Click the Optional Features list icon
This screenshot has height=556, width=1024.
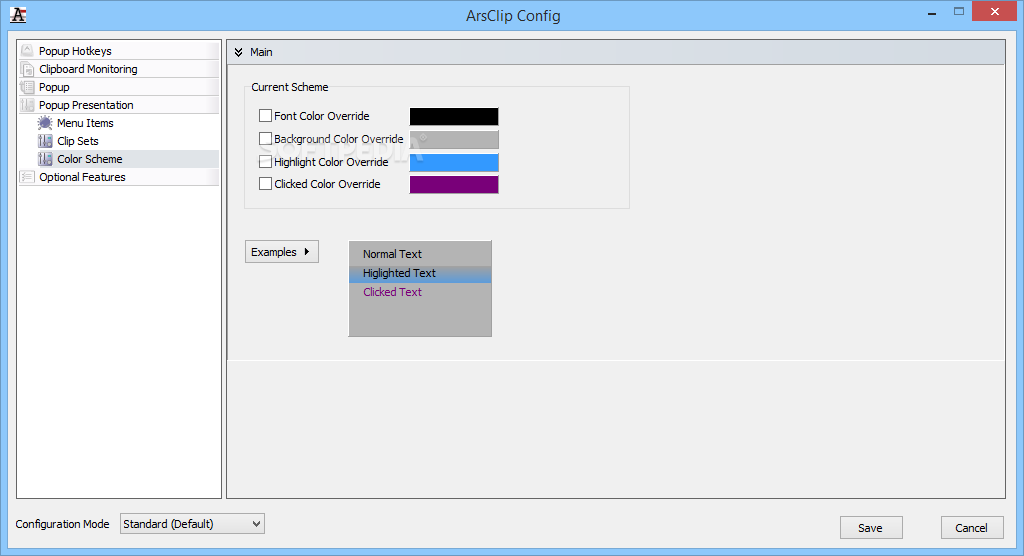[27, 177]
